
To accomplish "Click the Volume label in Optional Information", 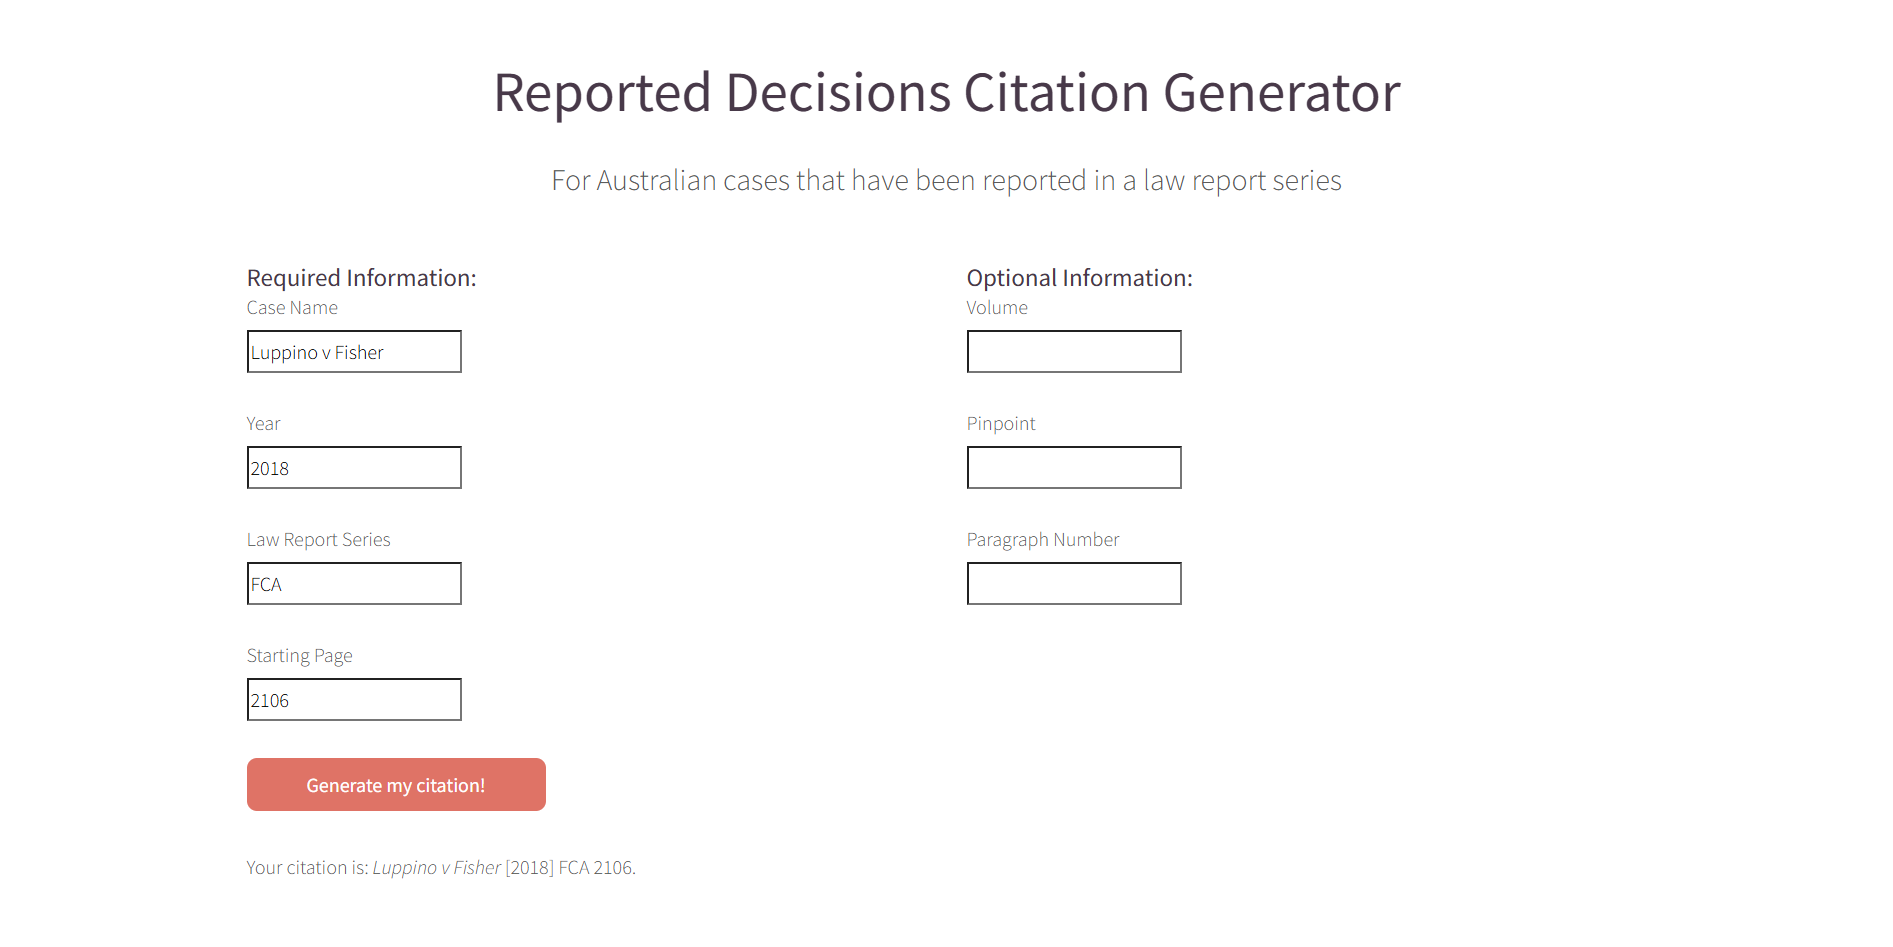I will point(996,307).
